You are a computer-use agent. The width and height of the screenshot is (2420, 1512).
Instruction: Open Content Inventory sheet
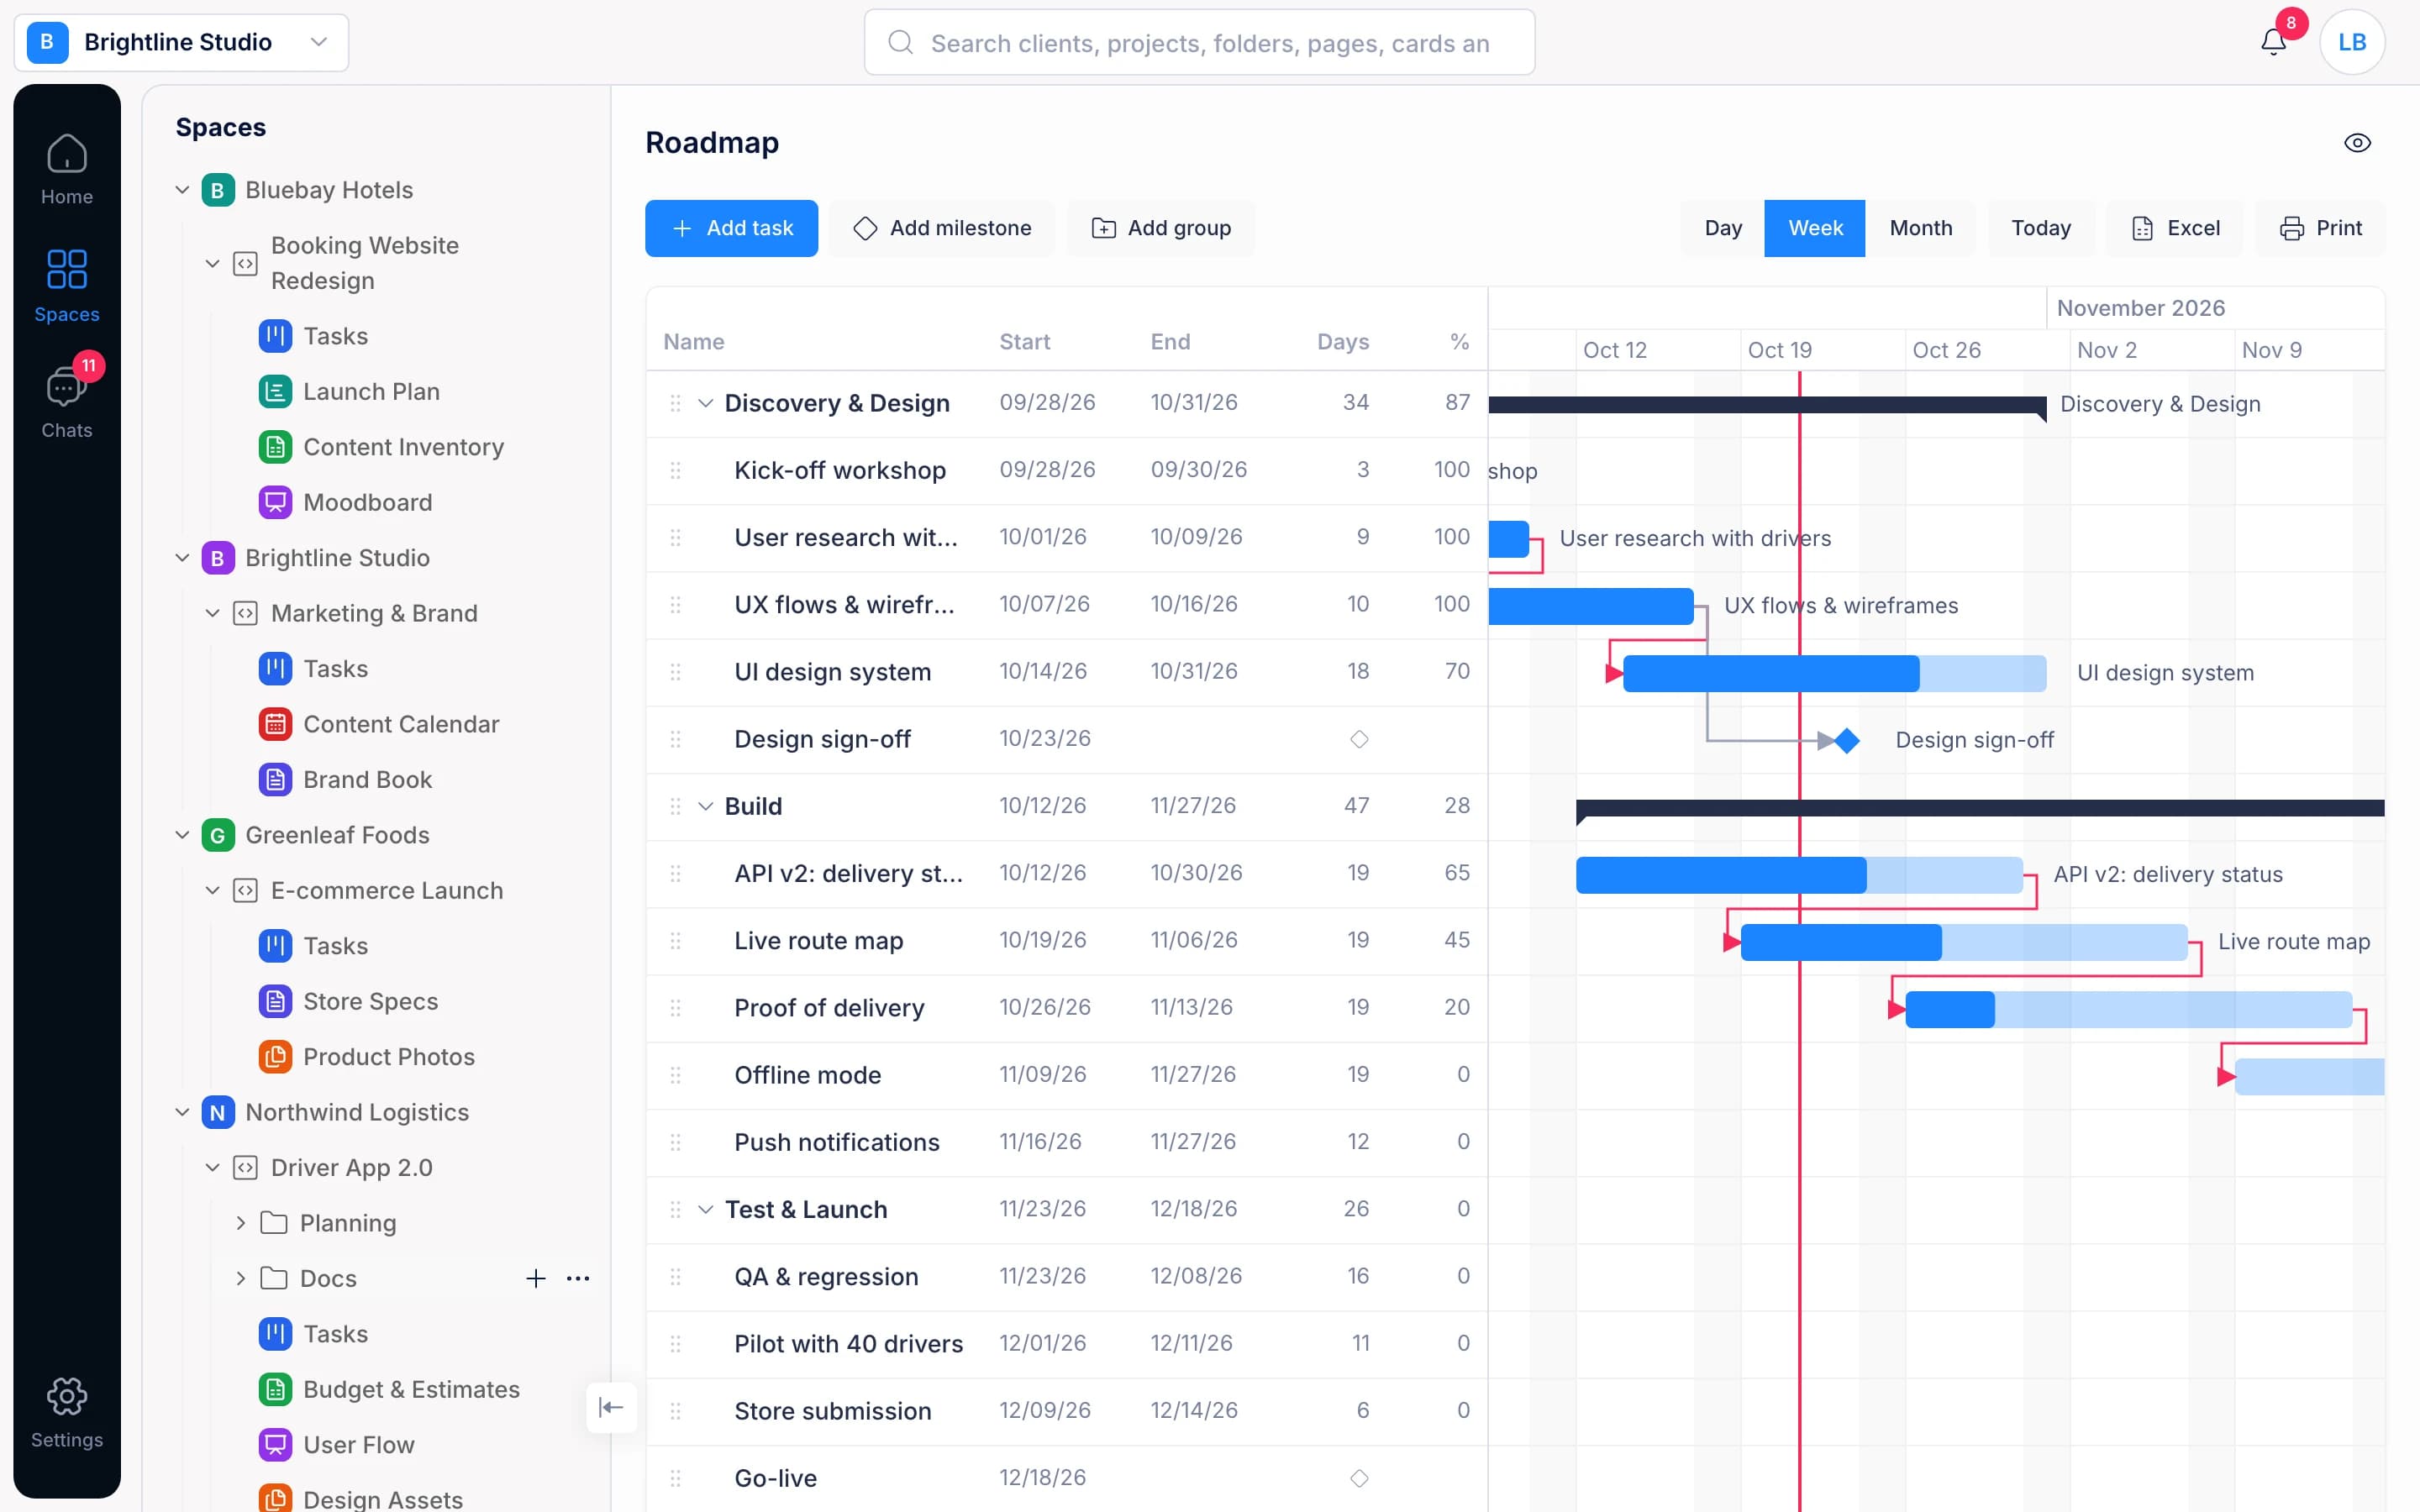pyautogui.click(x=403, y=447)
